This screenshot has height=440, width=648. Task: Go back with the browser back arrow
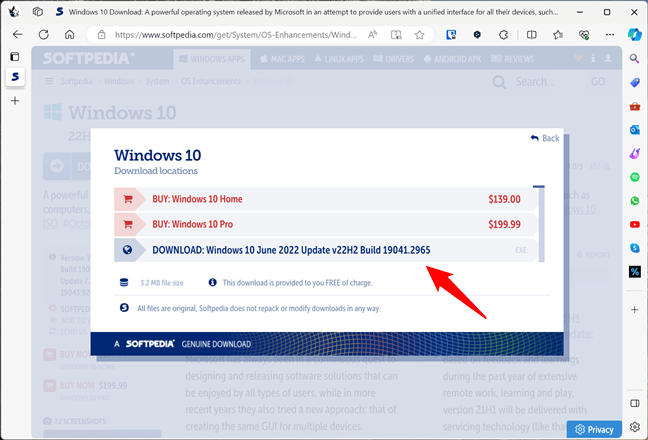click(x=17, y=35)
